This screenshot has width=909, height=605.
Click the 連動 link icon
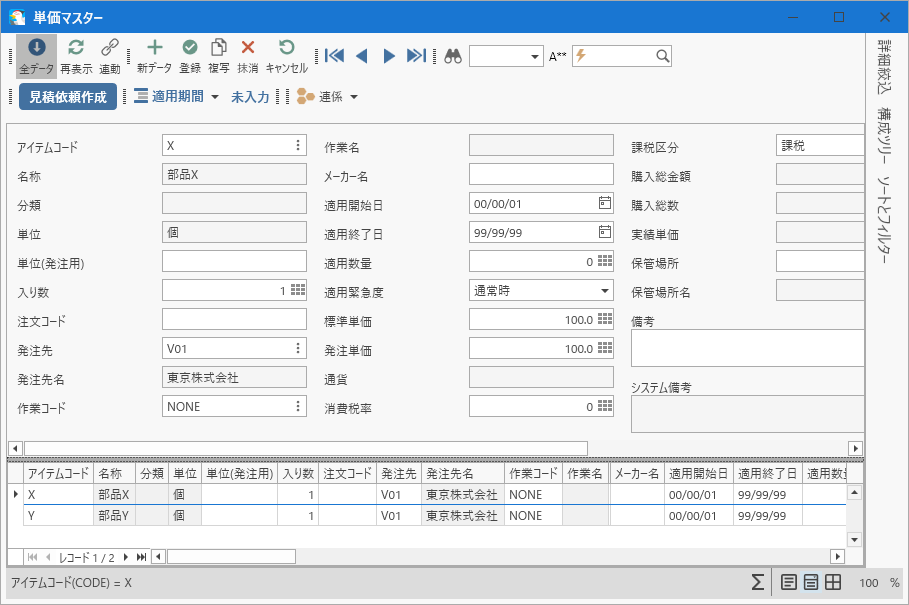point(110,48)
